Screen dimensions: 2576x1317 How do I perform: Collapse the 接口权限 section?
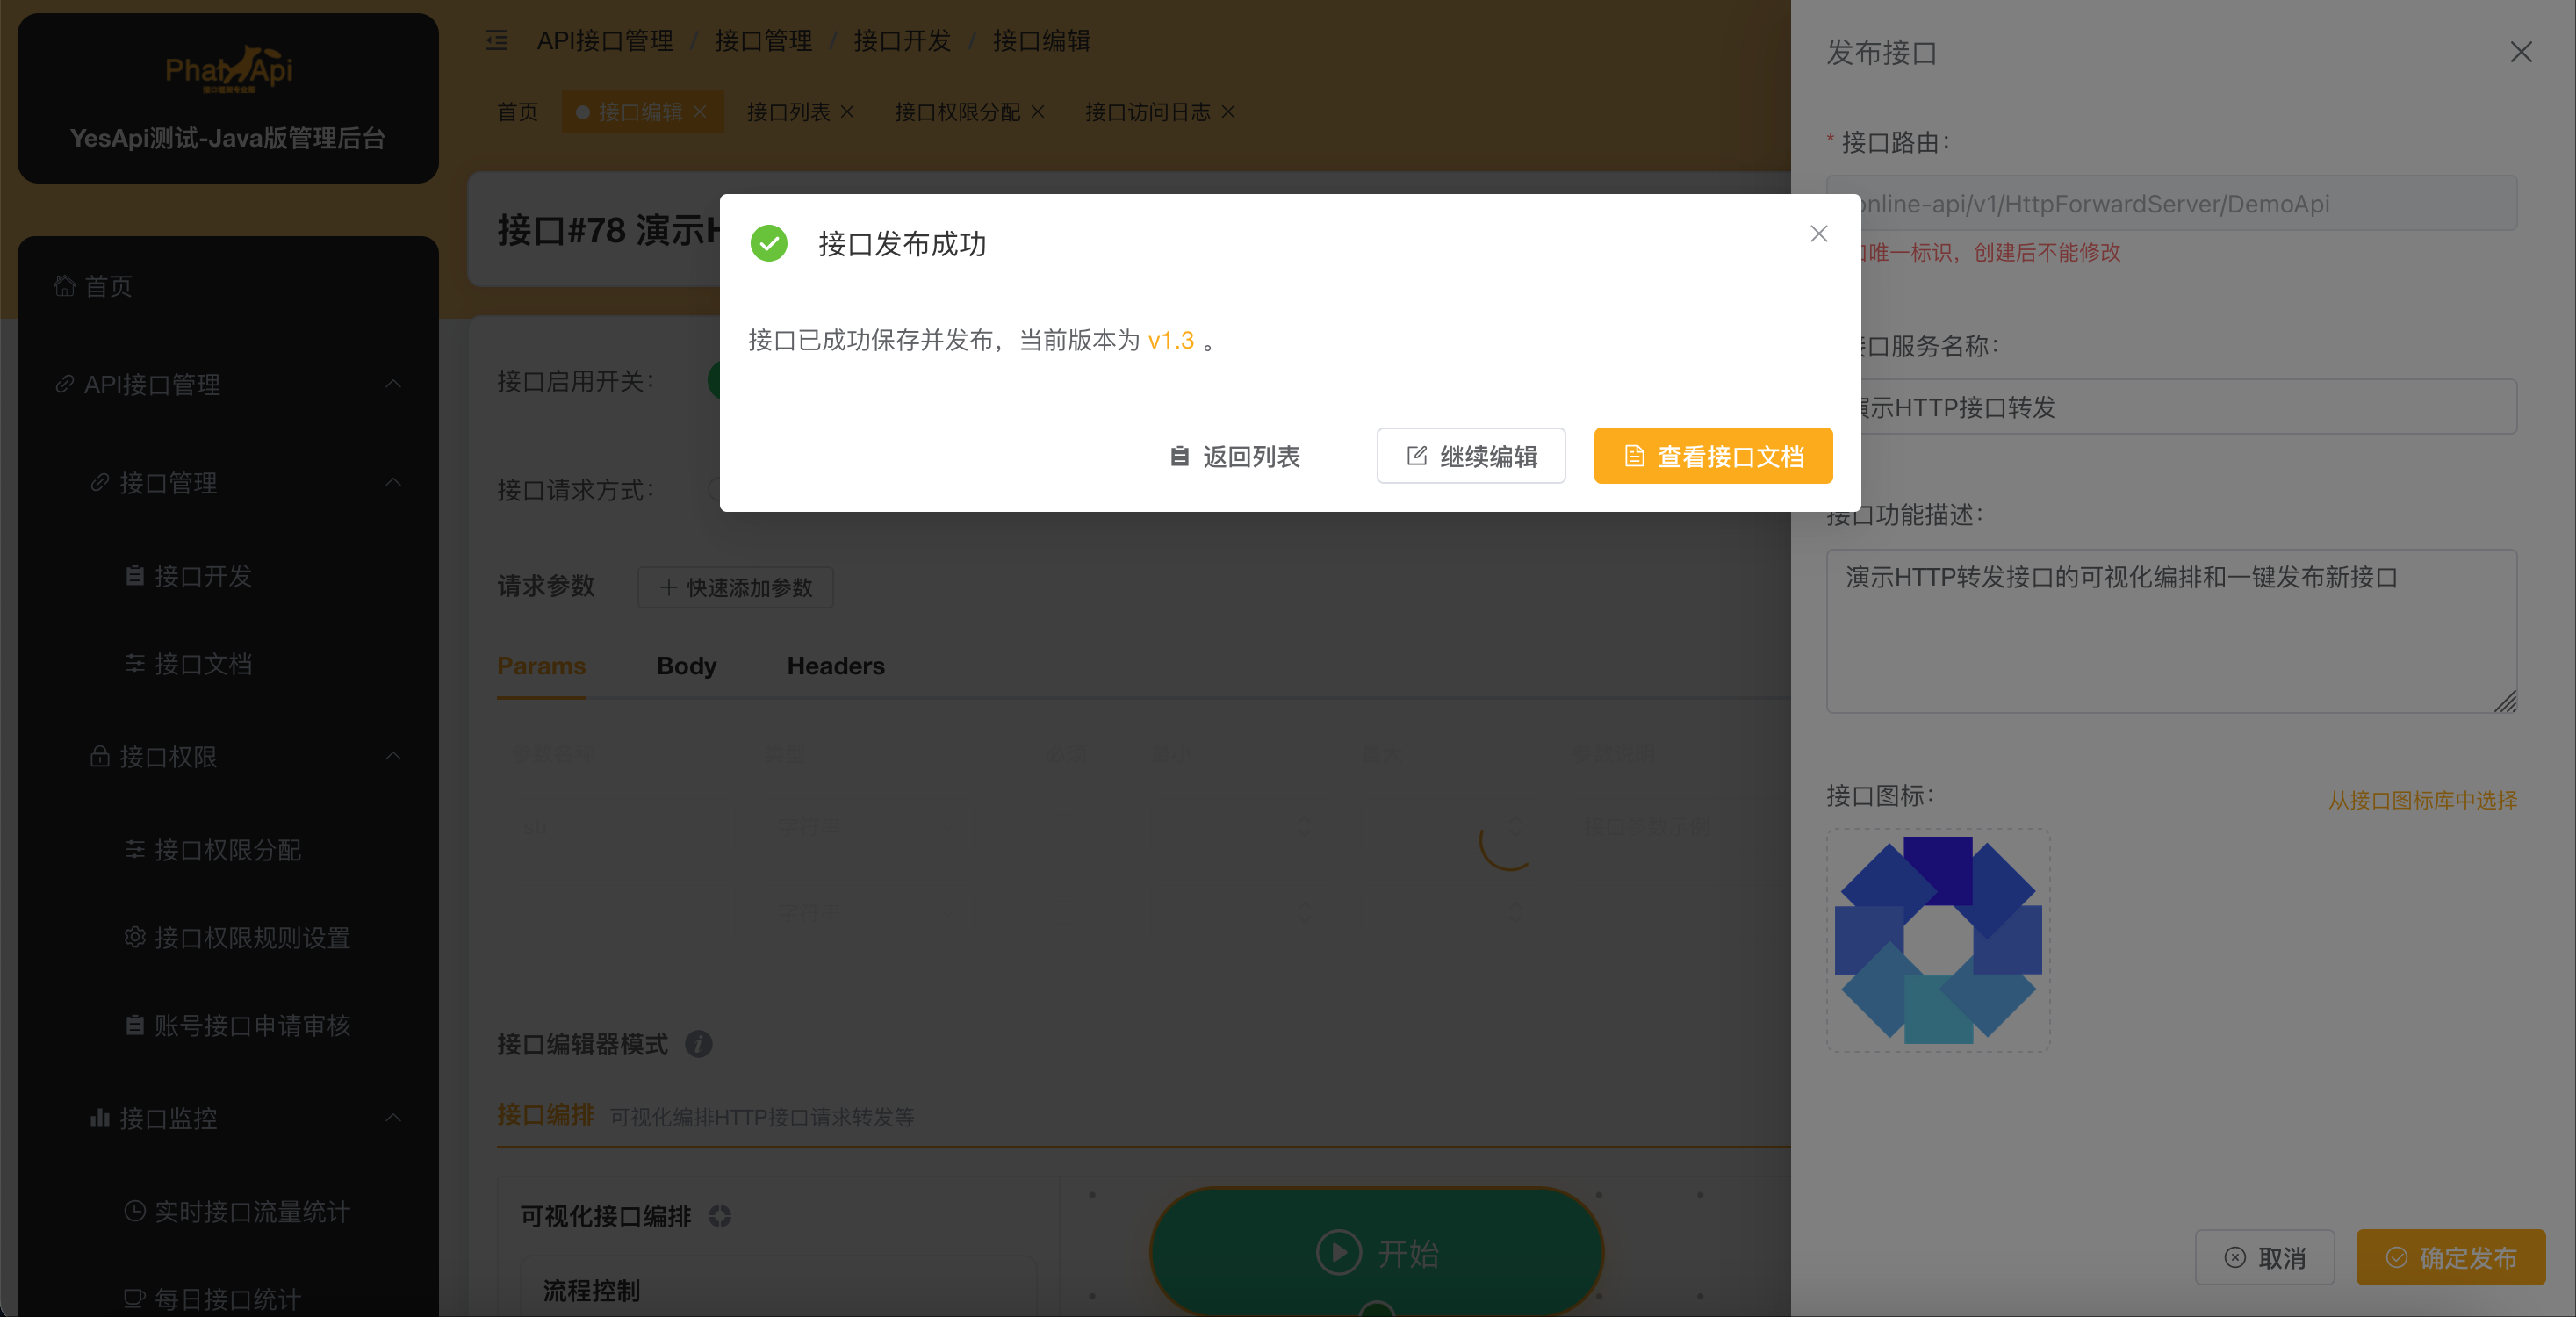(x=394, y=757)
